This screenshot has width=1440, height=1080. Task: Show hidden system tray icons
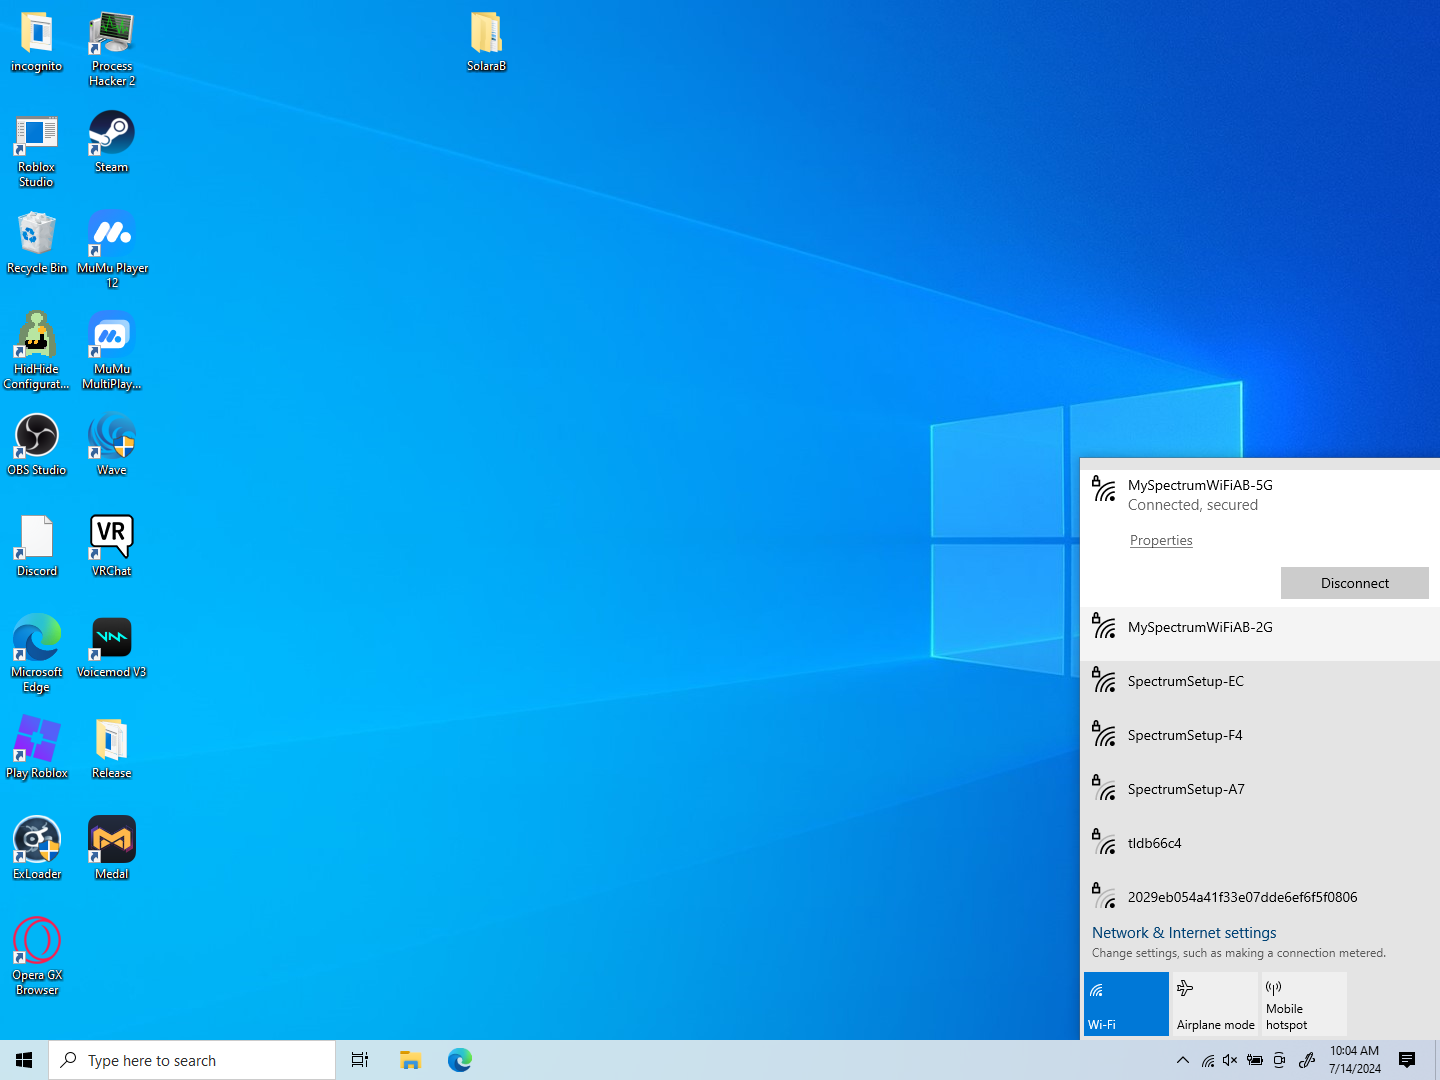(1183, 1060)
